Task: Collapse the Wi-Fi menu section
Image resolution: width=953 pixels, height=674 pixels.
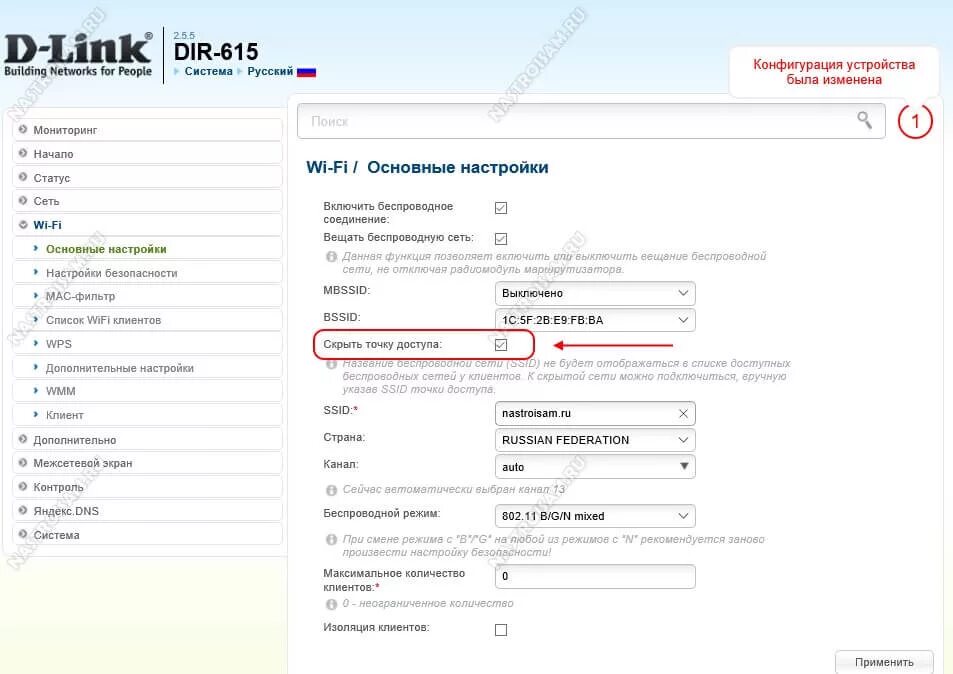Action: click(147, 225)
